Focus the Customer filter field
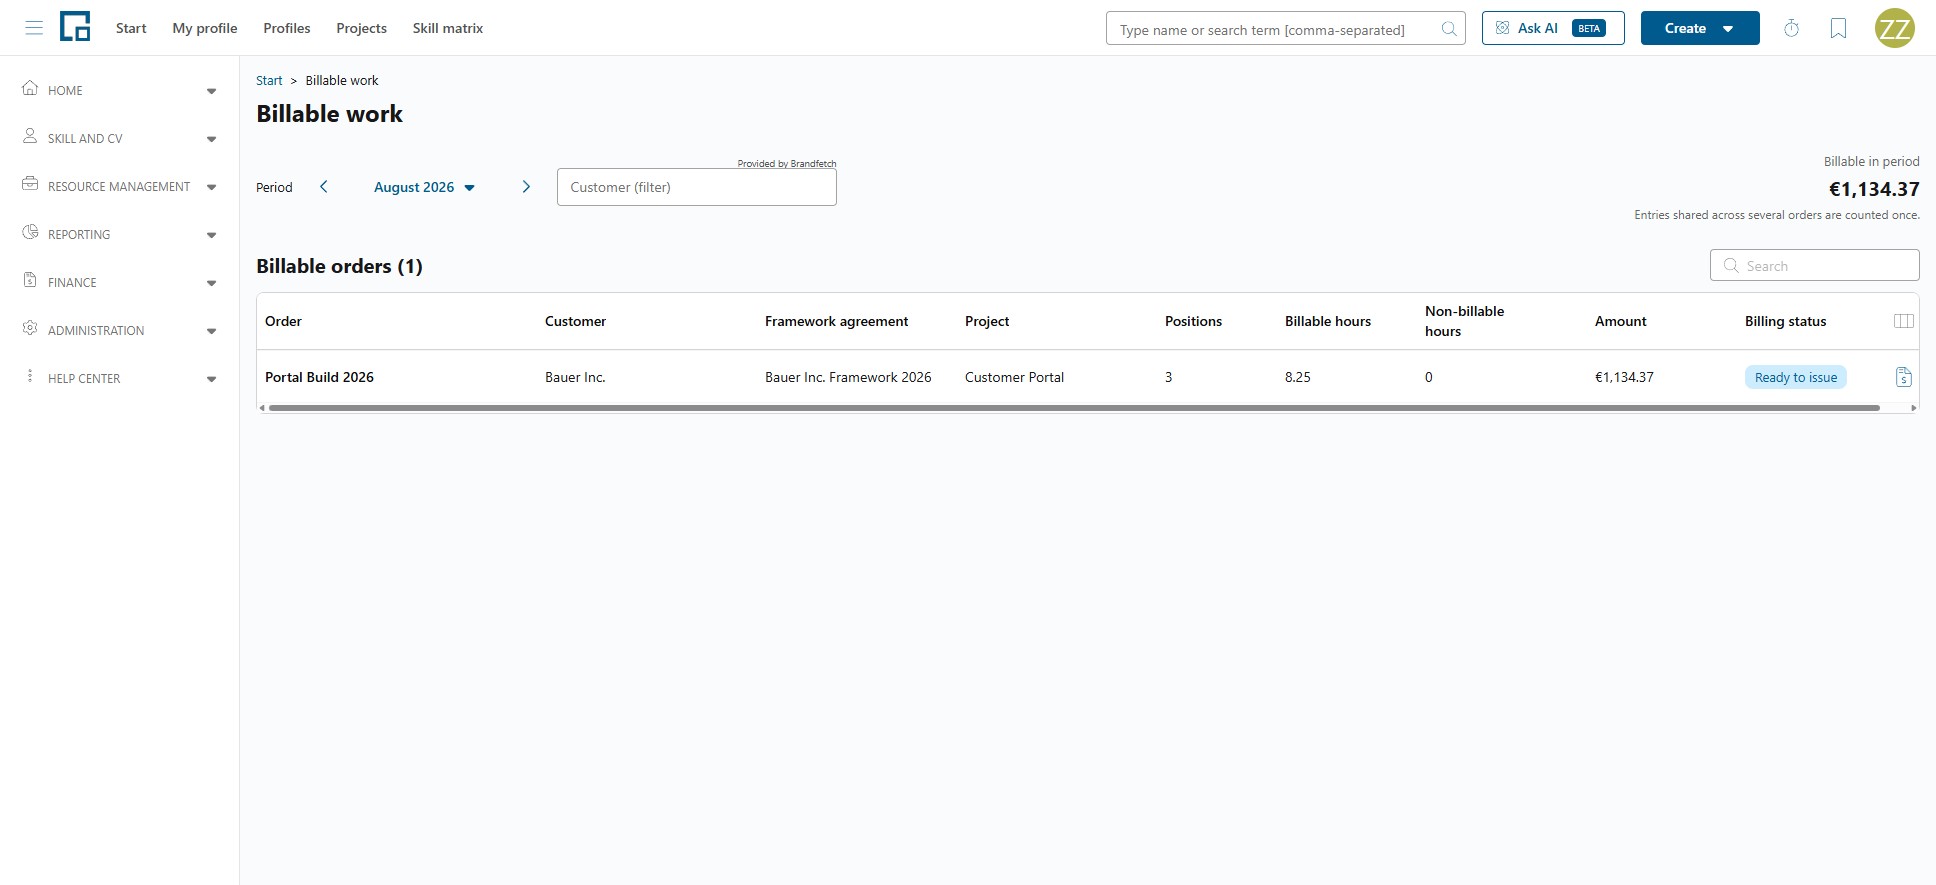 point(697,187)
